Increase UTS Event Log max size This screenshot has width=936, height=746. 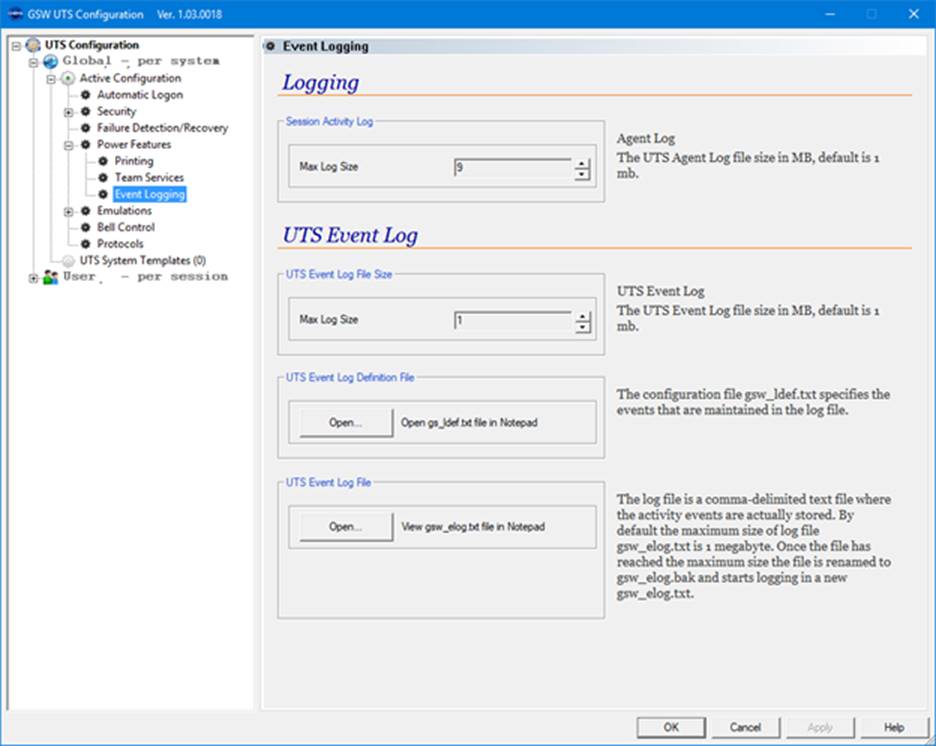point(582,316)
